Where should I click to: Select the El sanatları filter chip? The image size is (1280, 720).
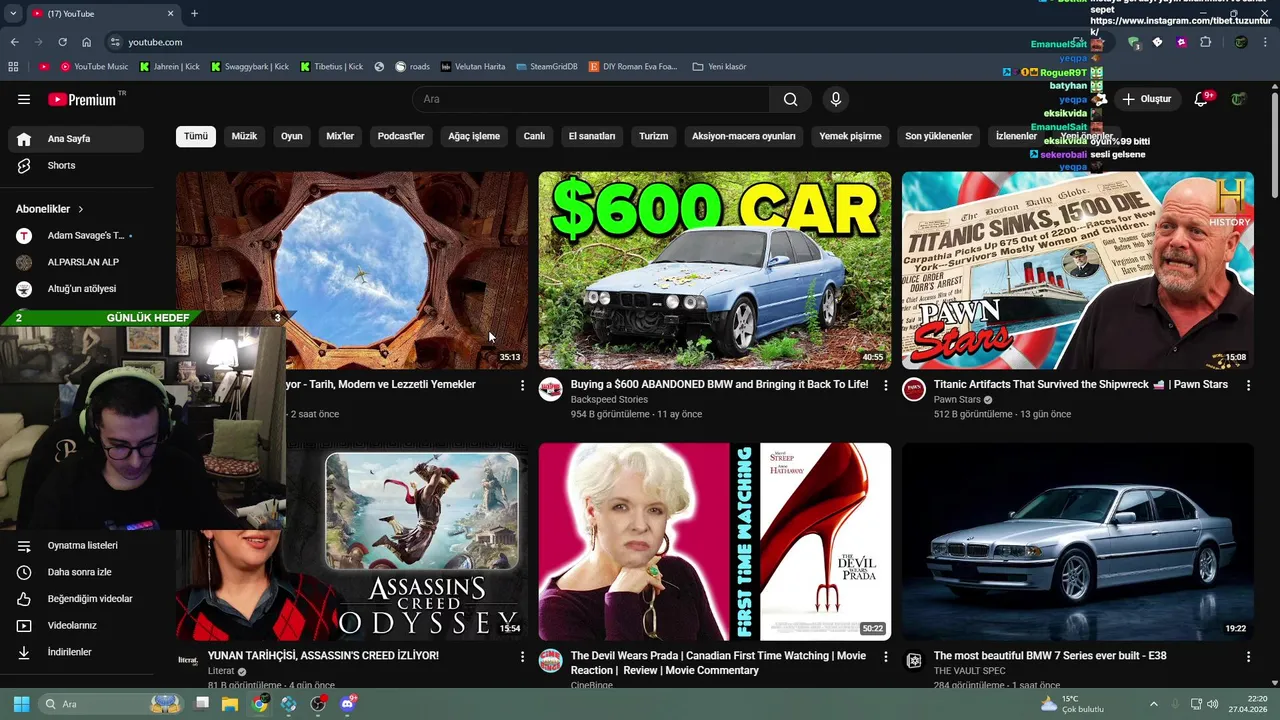[x=592, y=136]
